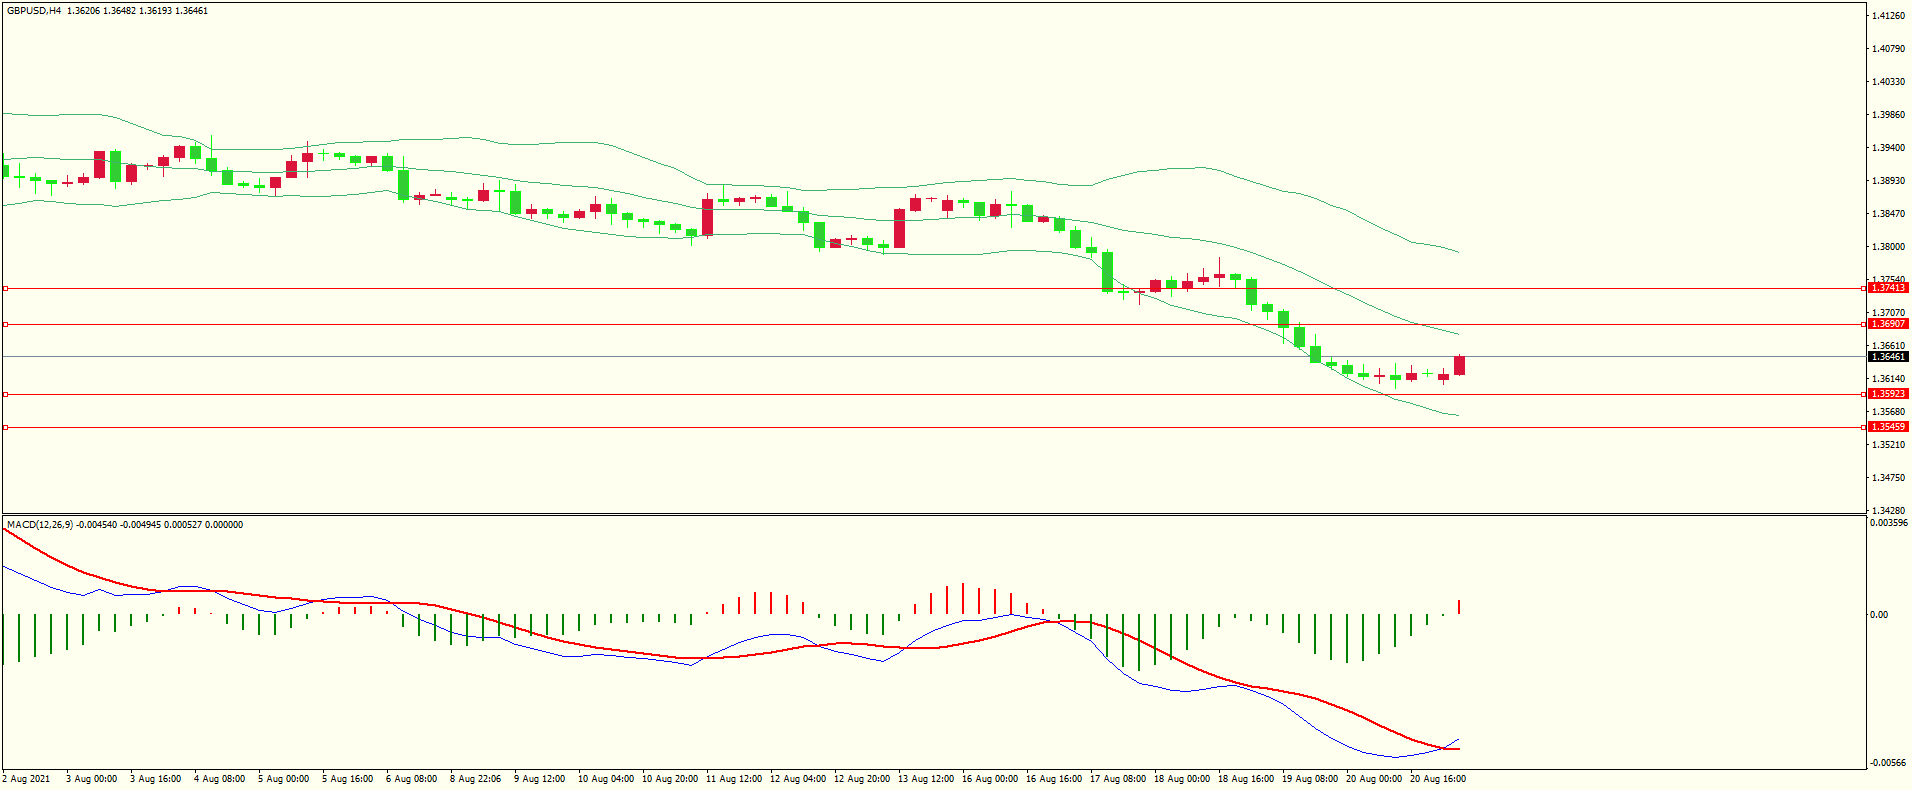Image resolution: width=1912 pixels, height=790 pixels.
Task: Select the red horizontal line at 1.35923
Action: (934, 394)
